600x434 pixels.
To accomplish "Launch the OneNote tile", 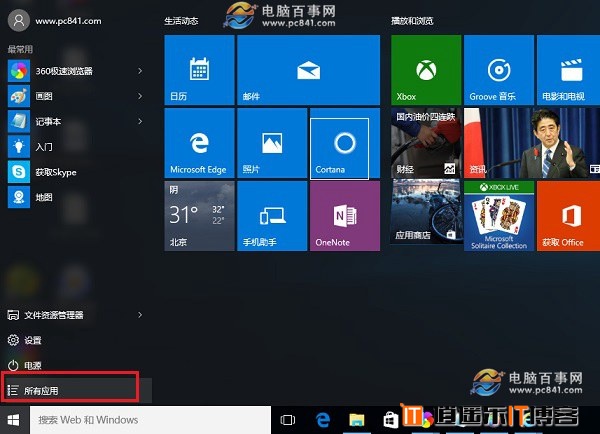I will pos(344,215).
